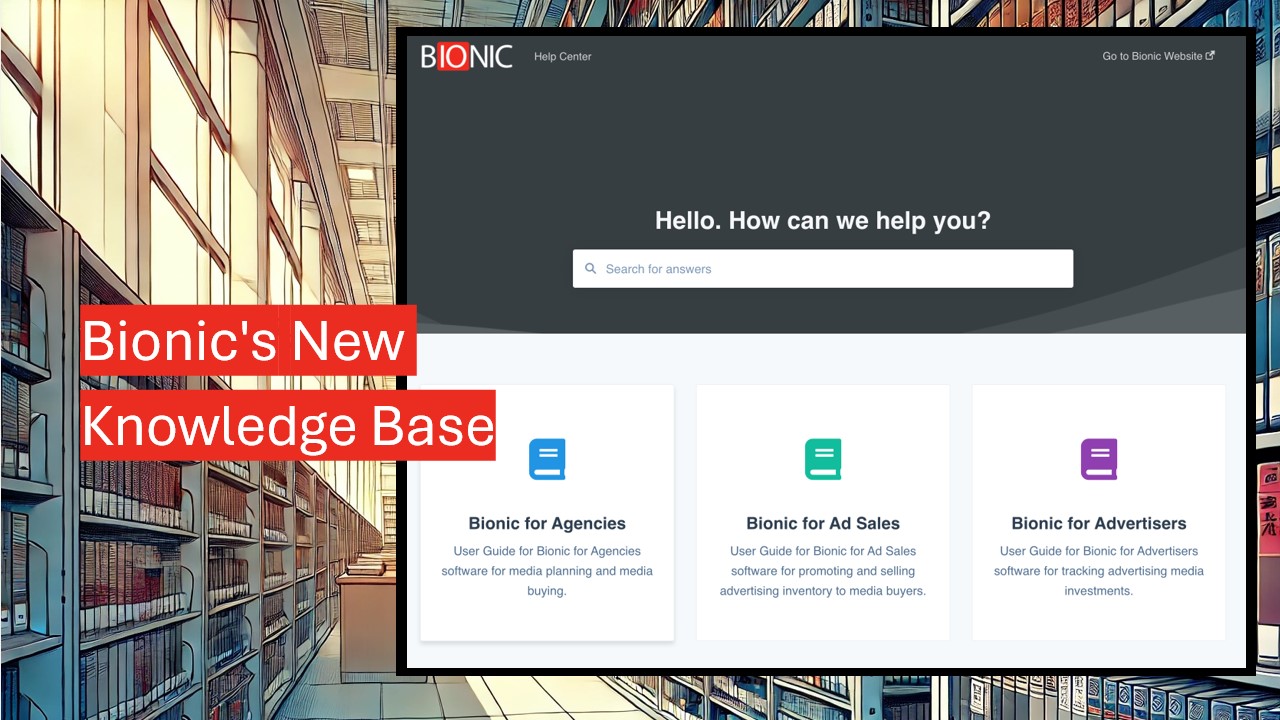Image resolution: width=1280 pixels, height=720 pixels.
Task: Select the blue book icon for Agencies
Action: [x=547, y=459]
